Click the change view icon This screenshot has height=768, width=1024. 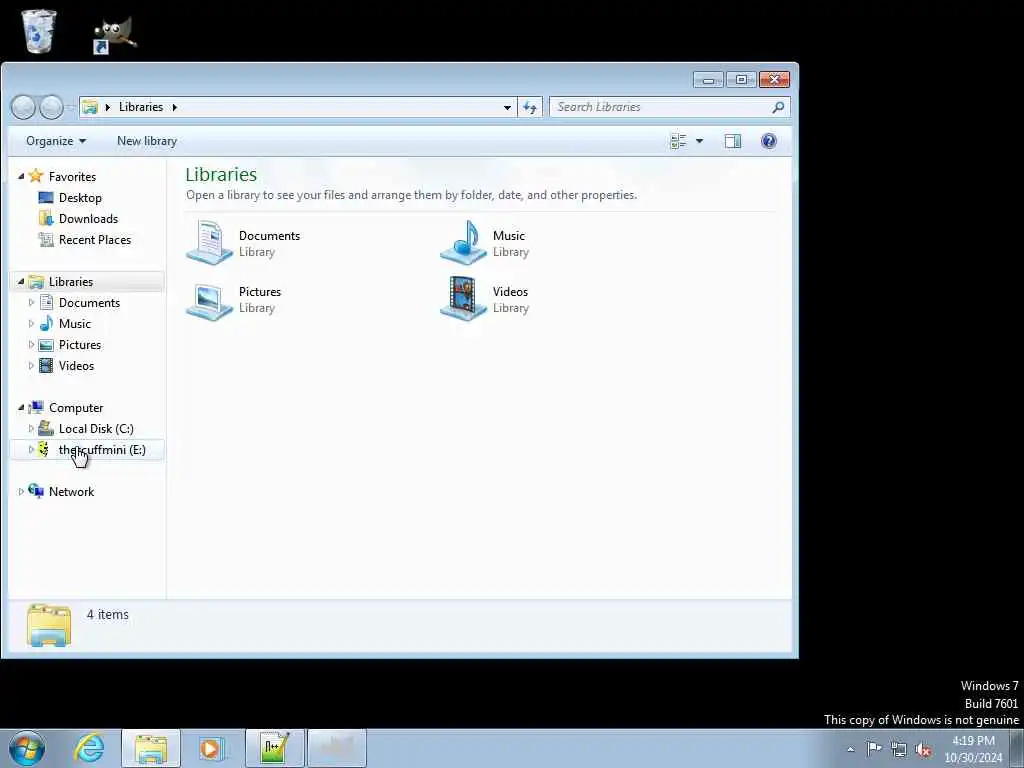(679, 141)
